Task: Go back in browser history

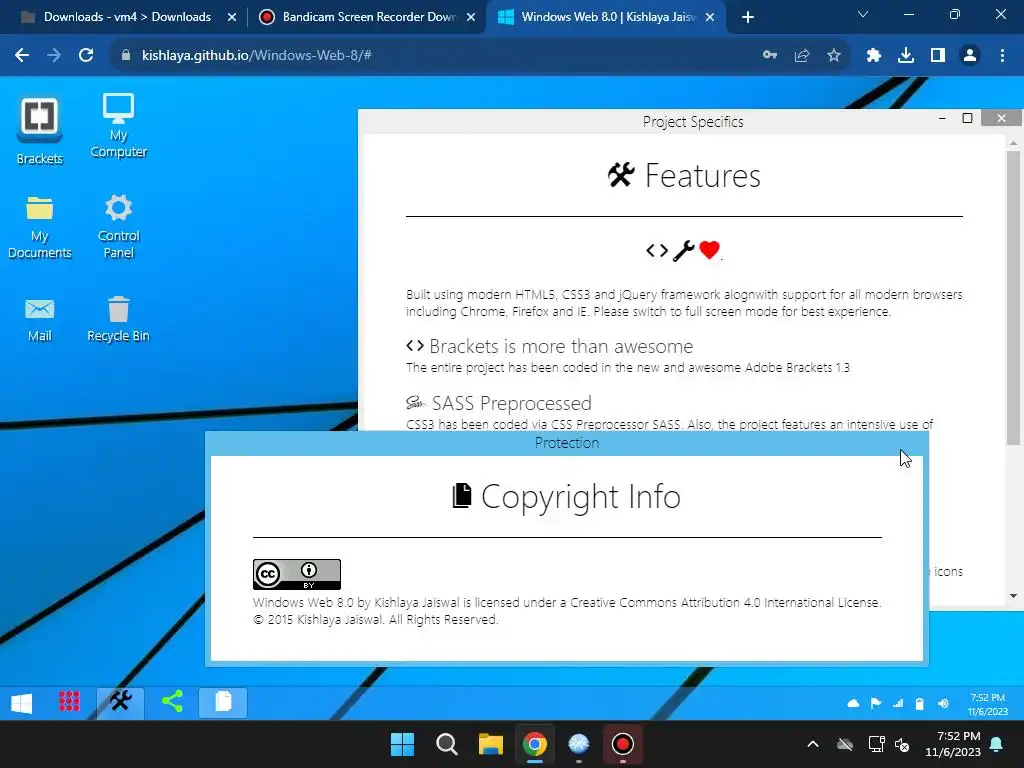Action: tap(22, 56)
